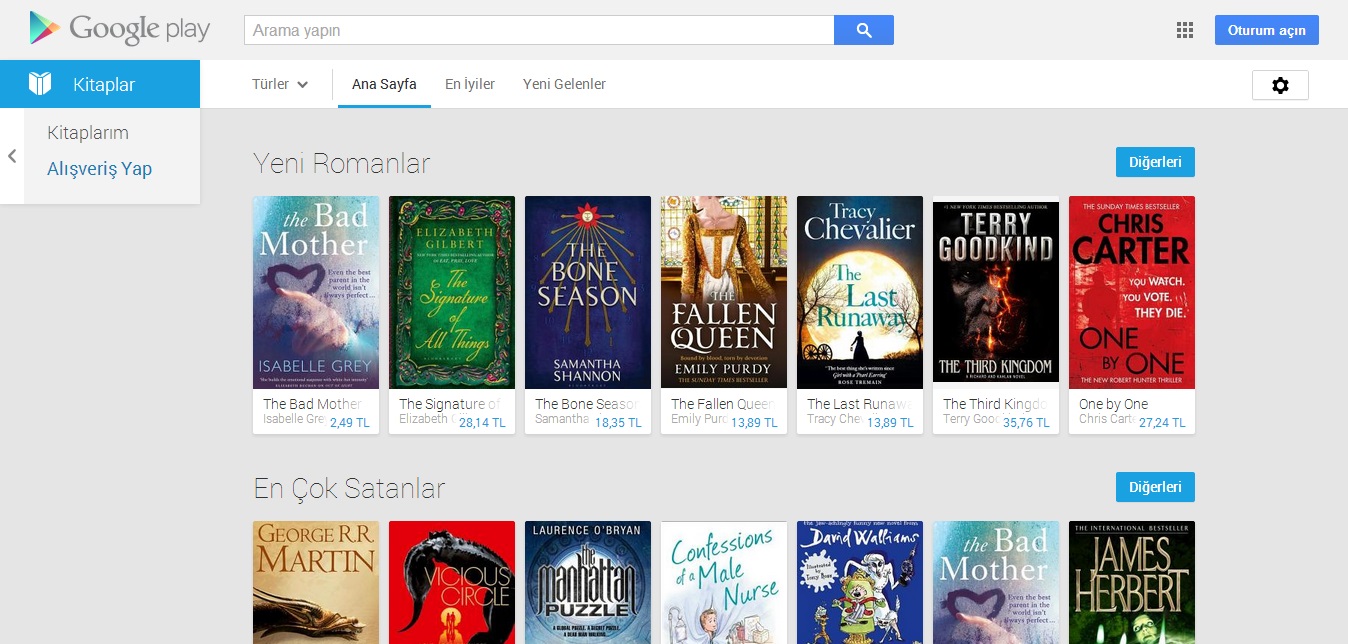Screen dimensions: 1348x644
Task: Click the 27,24 TL price
Action: coord(1162,423)
